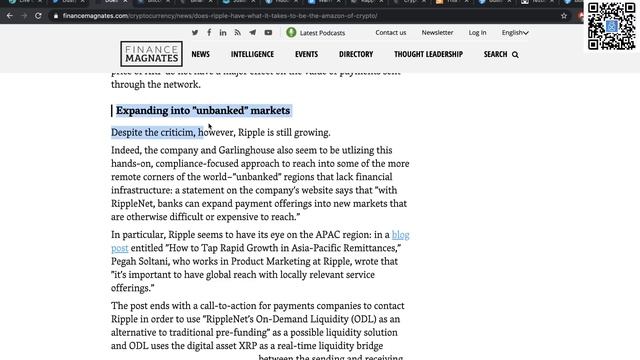Click the search magnifier icon
Image resolution: width=640 pixels, height=360 pixels.
[x=515, y=55]
